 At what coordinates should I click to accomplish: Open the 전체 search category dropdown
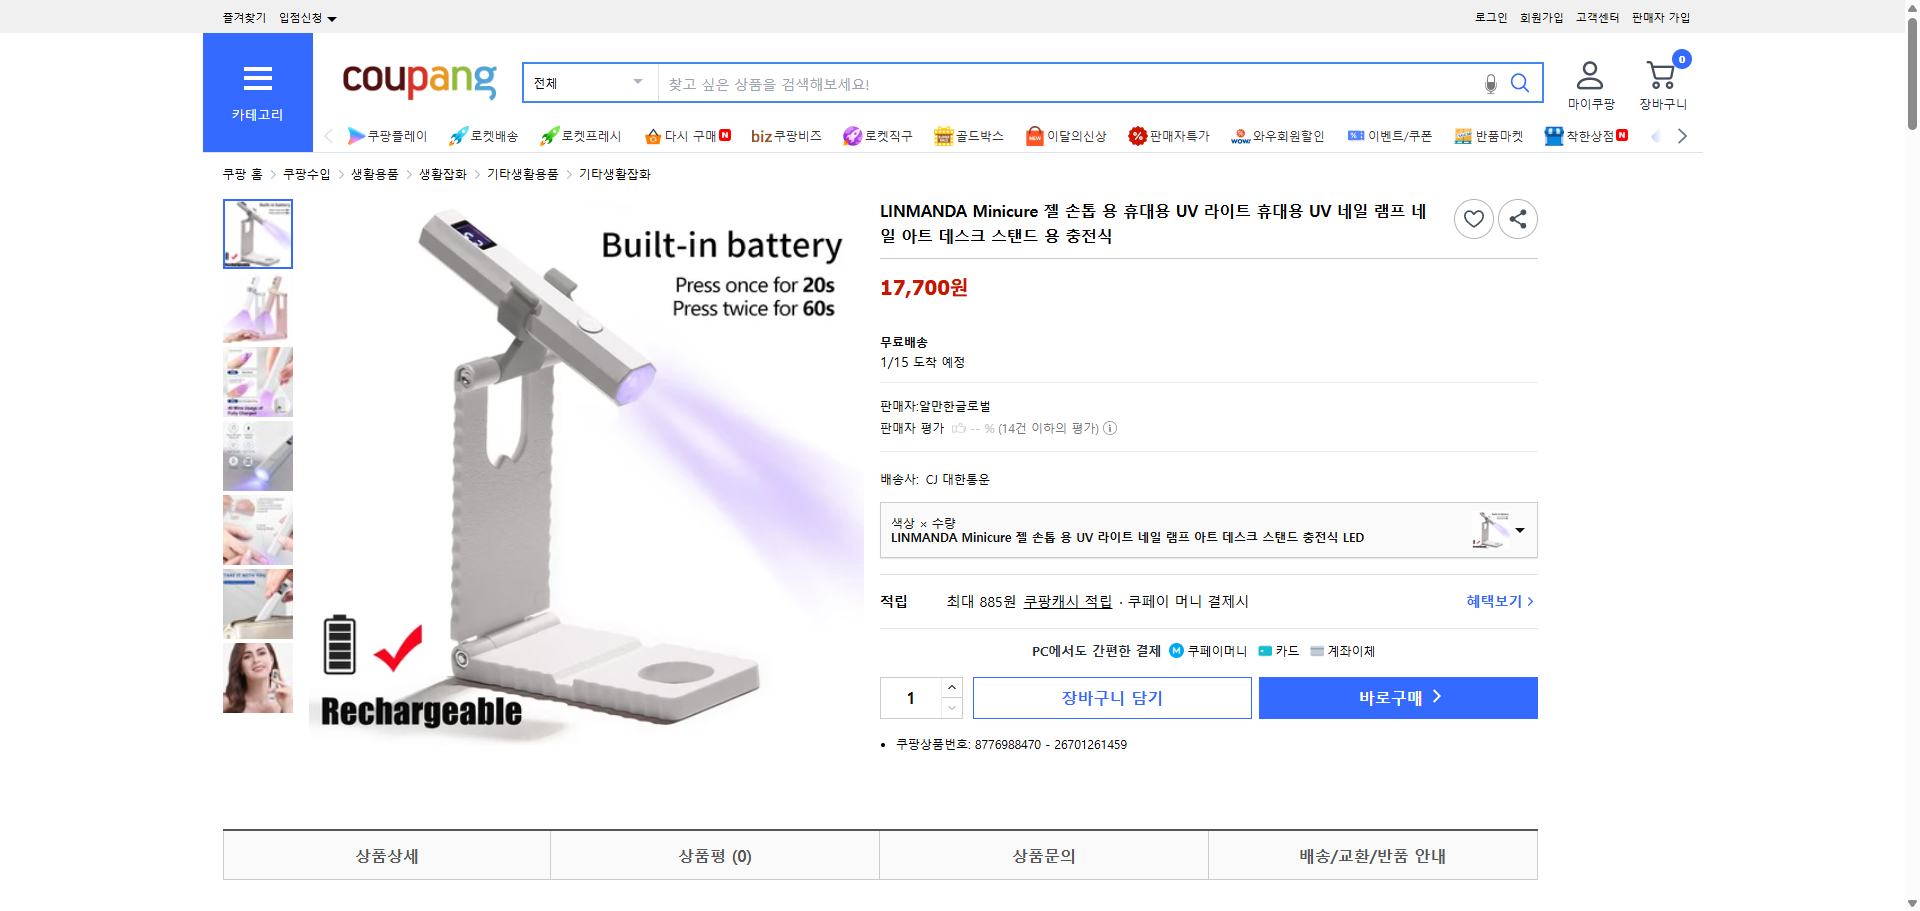(x=588, y=83)
